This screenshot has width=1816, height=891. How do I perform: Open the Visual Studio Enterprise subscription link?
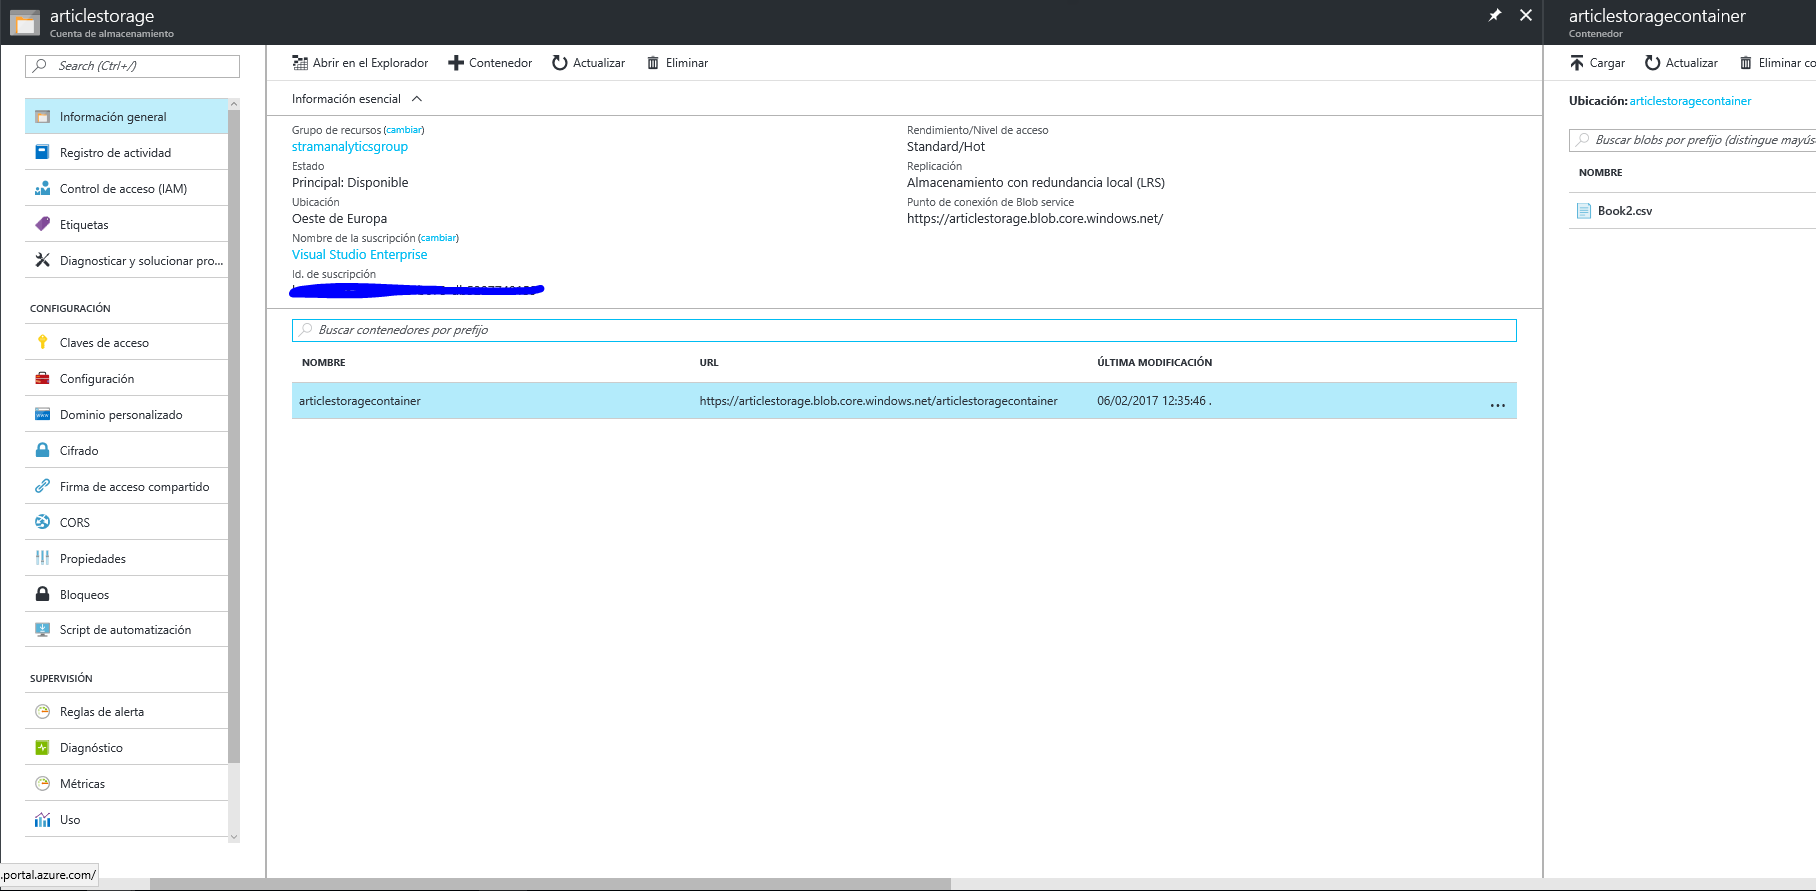[360, 255]
